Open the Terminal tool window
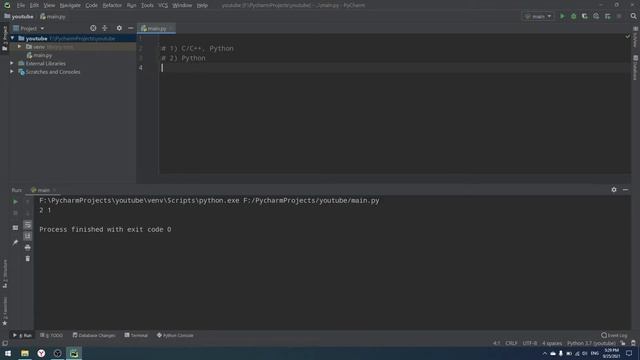This screenshot has height=360, width=640. click(x=136, y=335)
